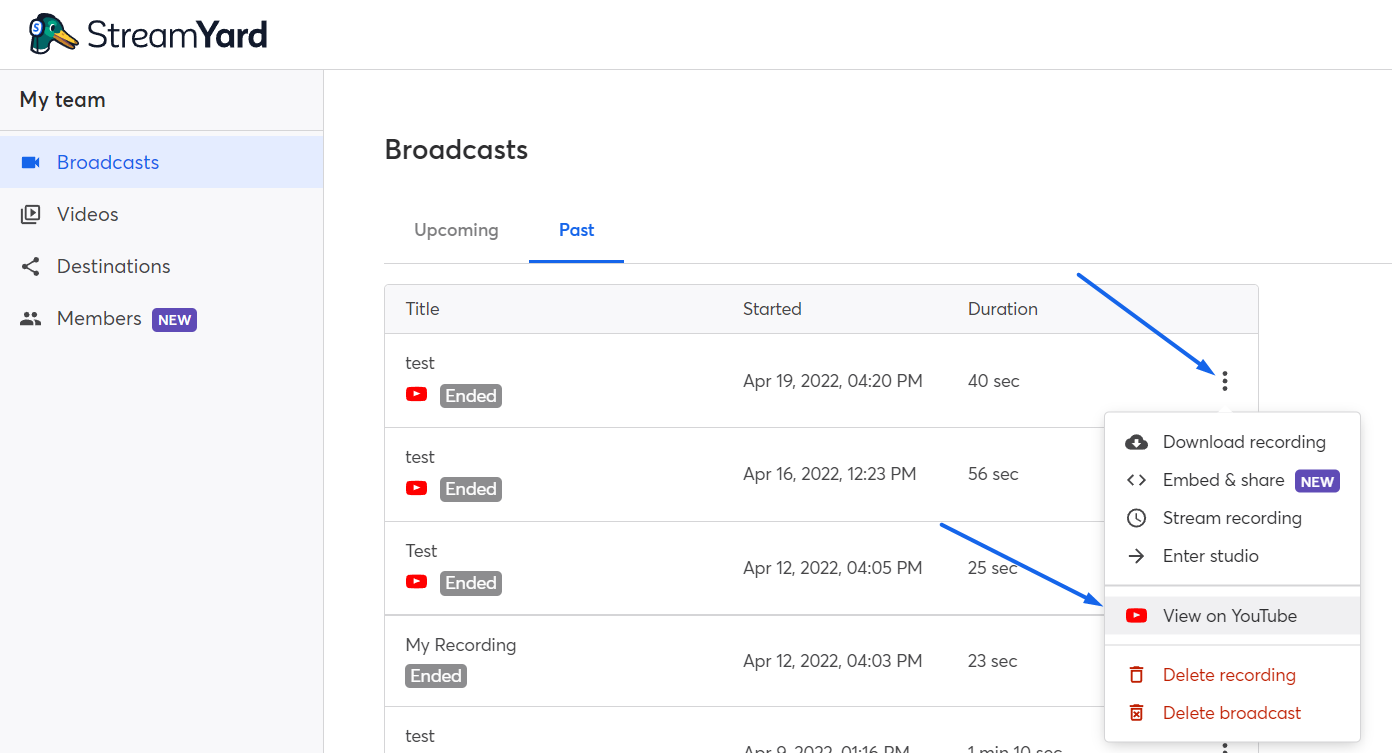
Task: Select the Past tab
Action: (x=577, y=230)
